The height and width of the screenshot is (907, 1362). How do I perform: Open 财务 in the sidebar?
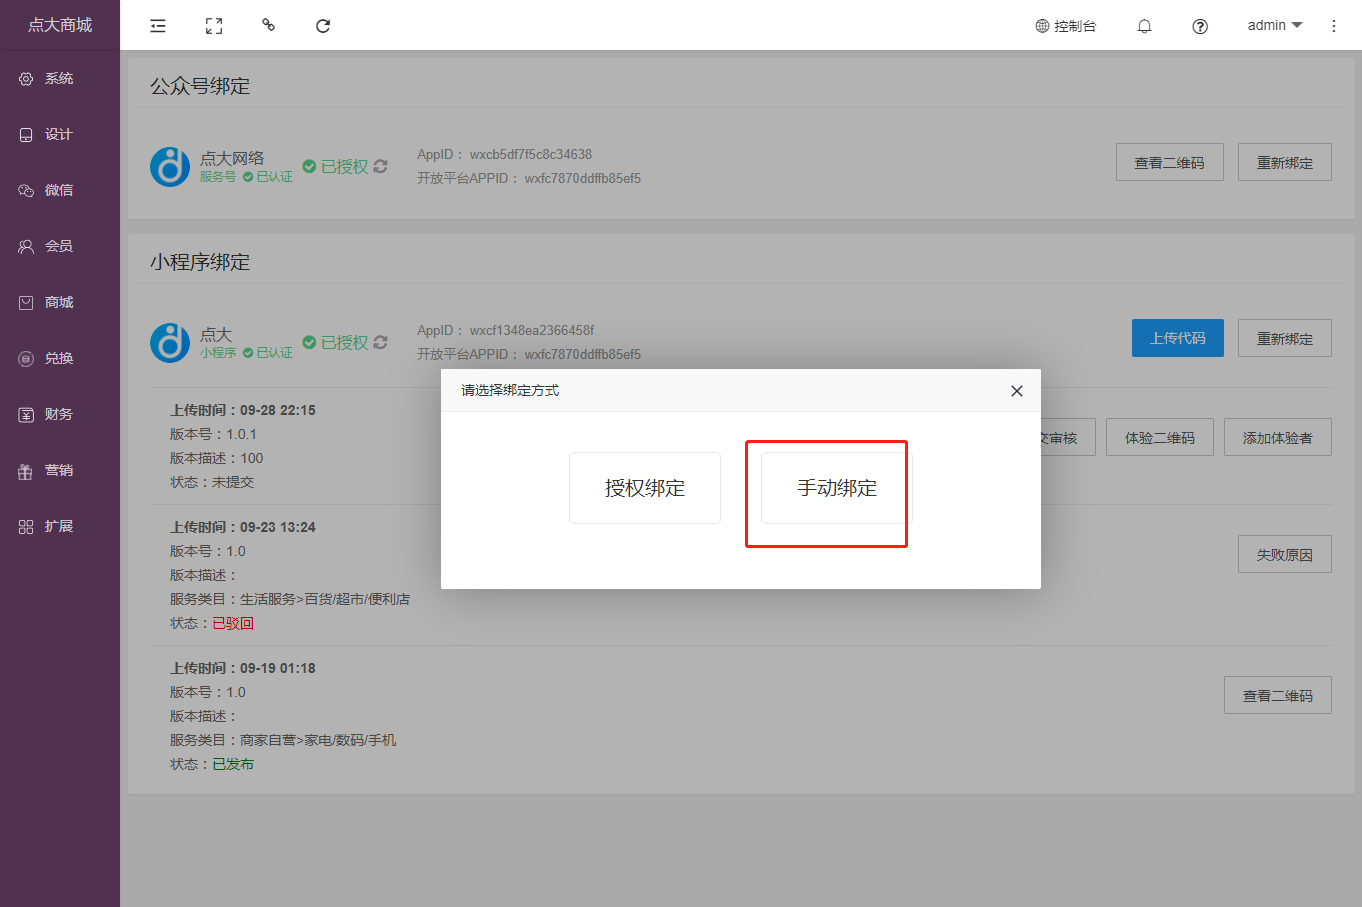click(x=60, y=414)
